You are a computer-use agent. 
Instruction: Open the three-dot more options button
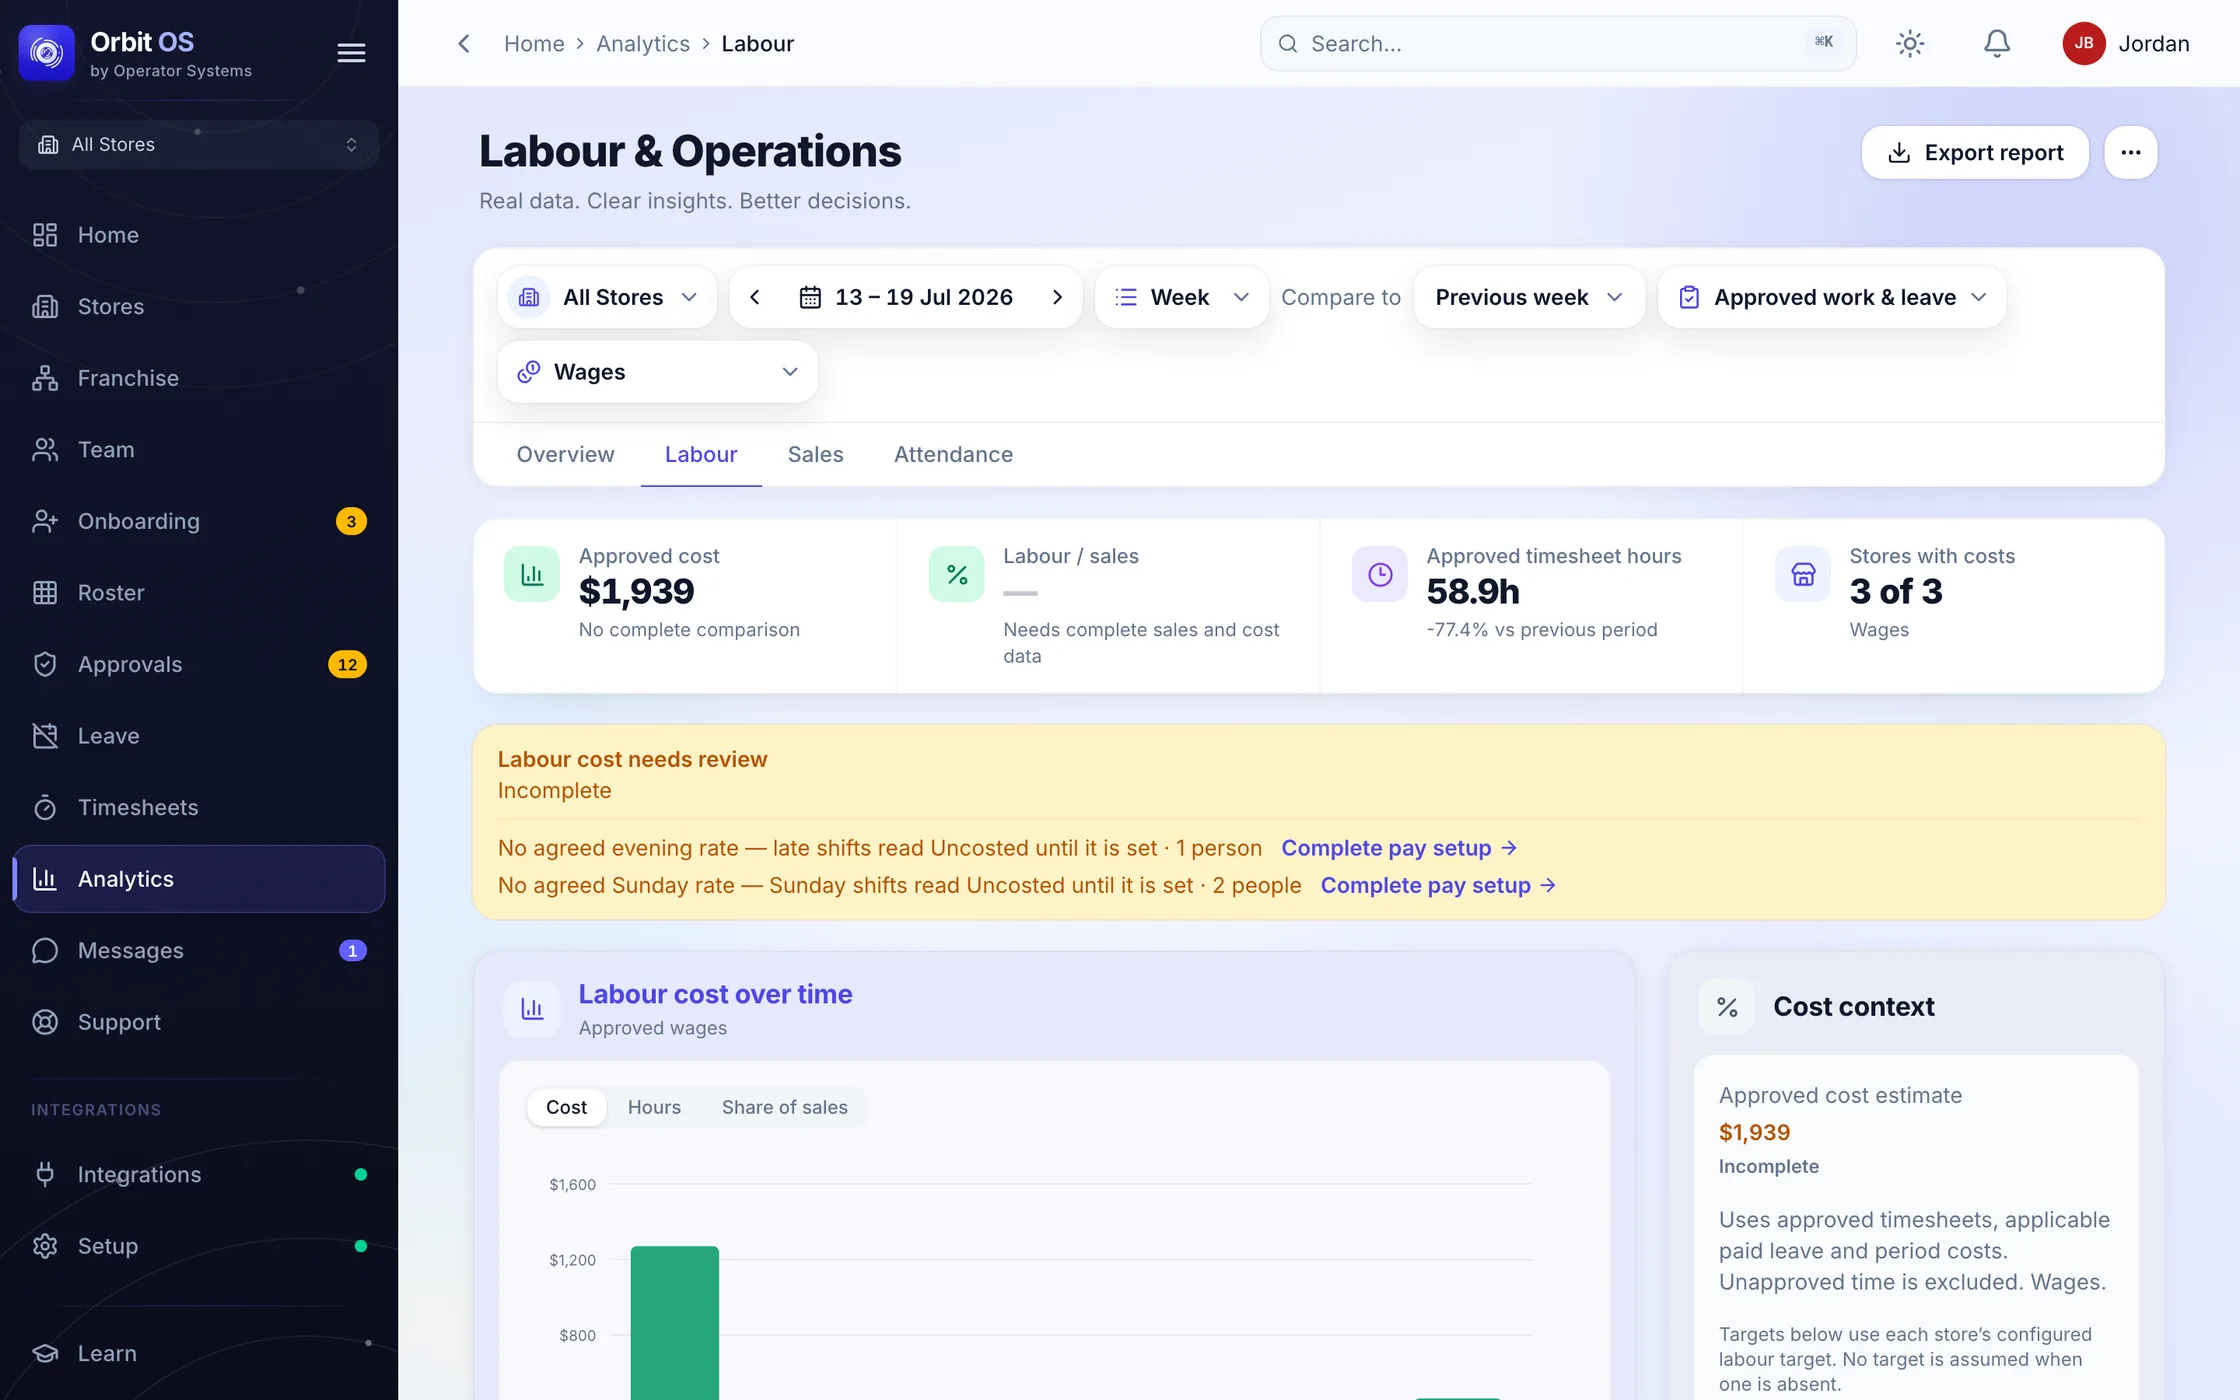click(2131, 153)
